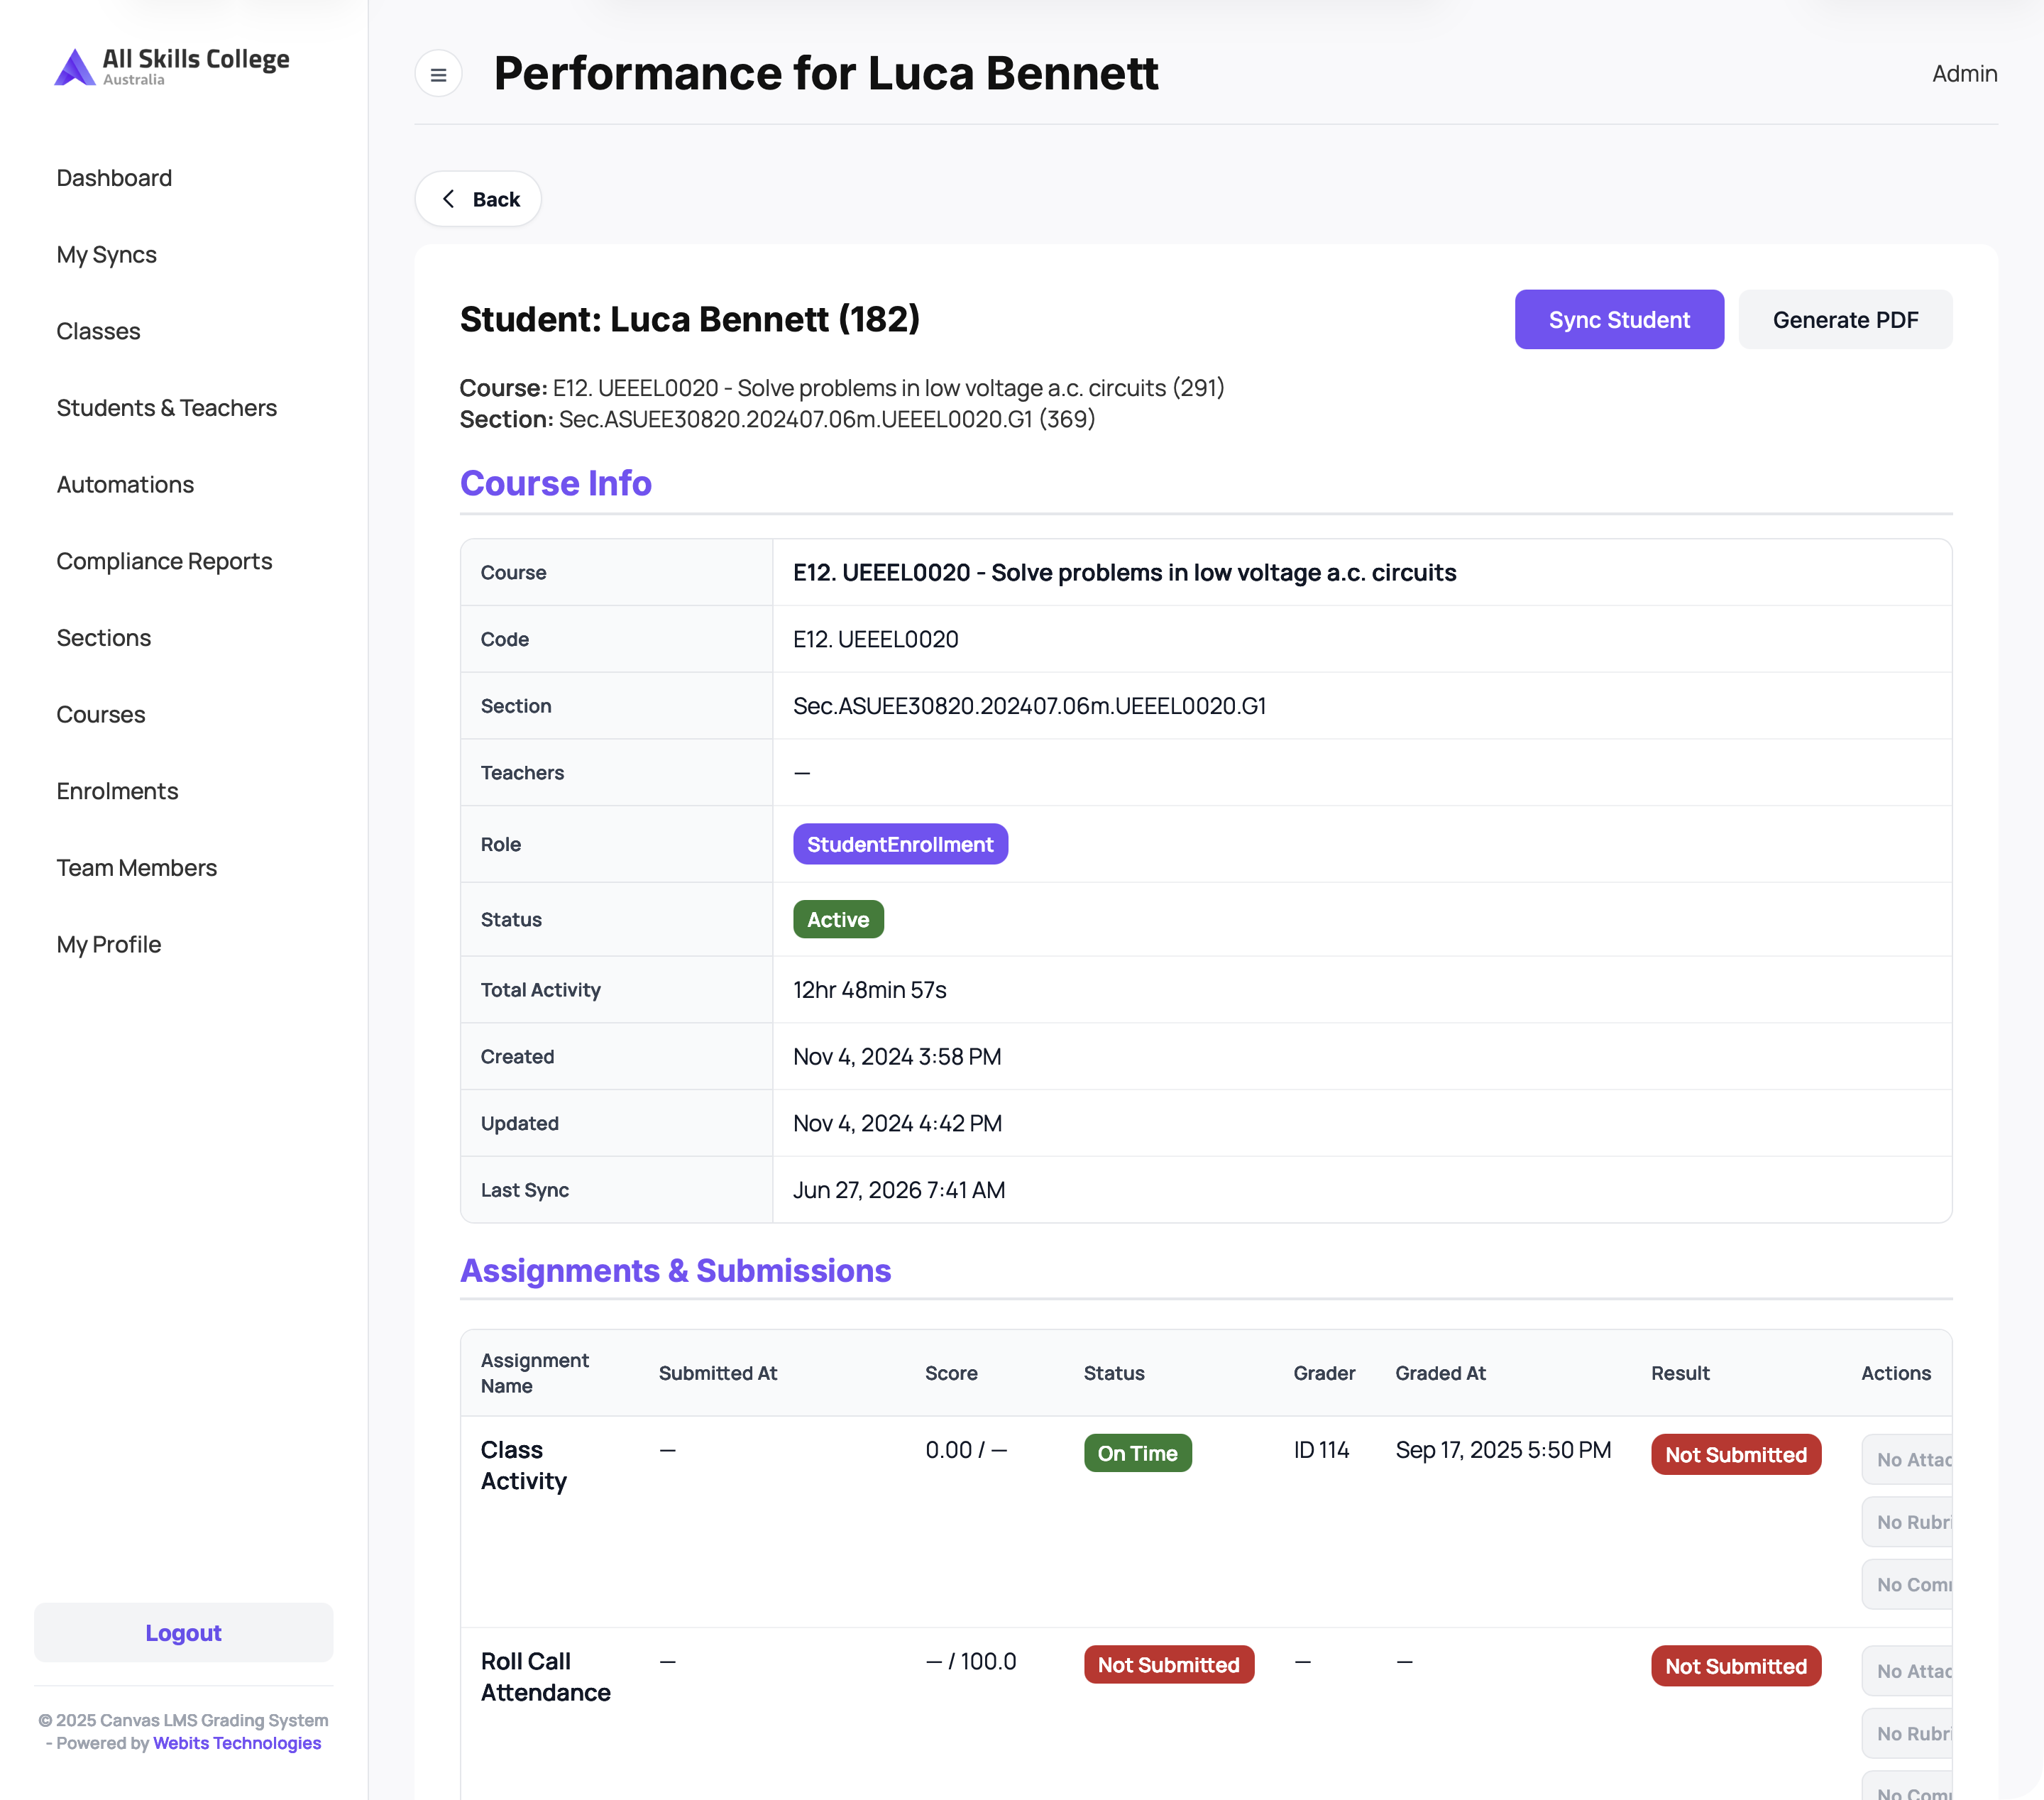This screenshot has width=2044, height=1800.
Task: Click No Attachments button for Roll Call Attendance
Action: 1907,1671
